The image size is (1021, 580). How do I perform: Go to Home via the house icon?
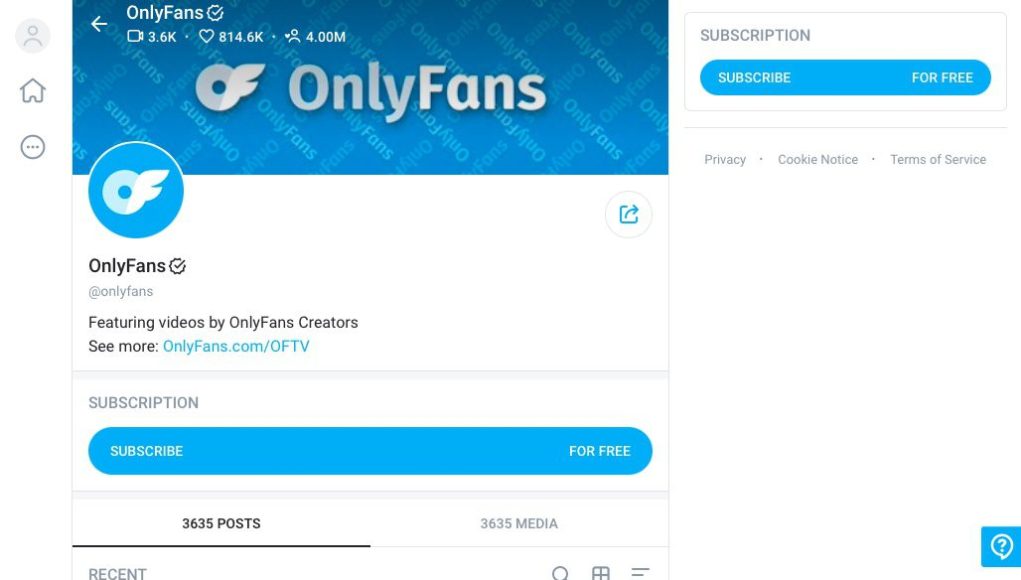tap(33, 90)
